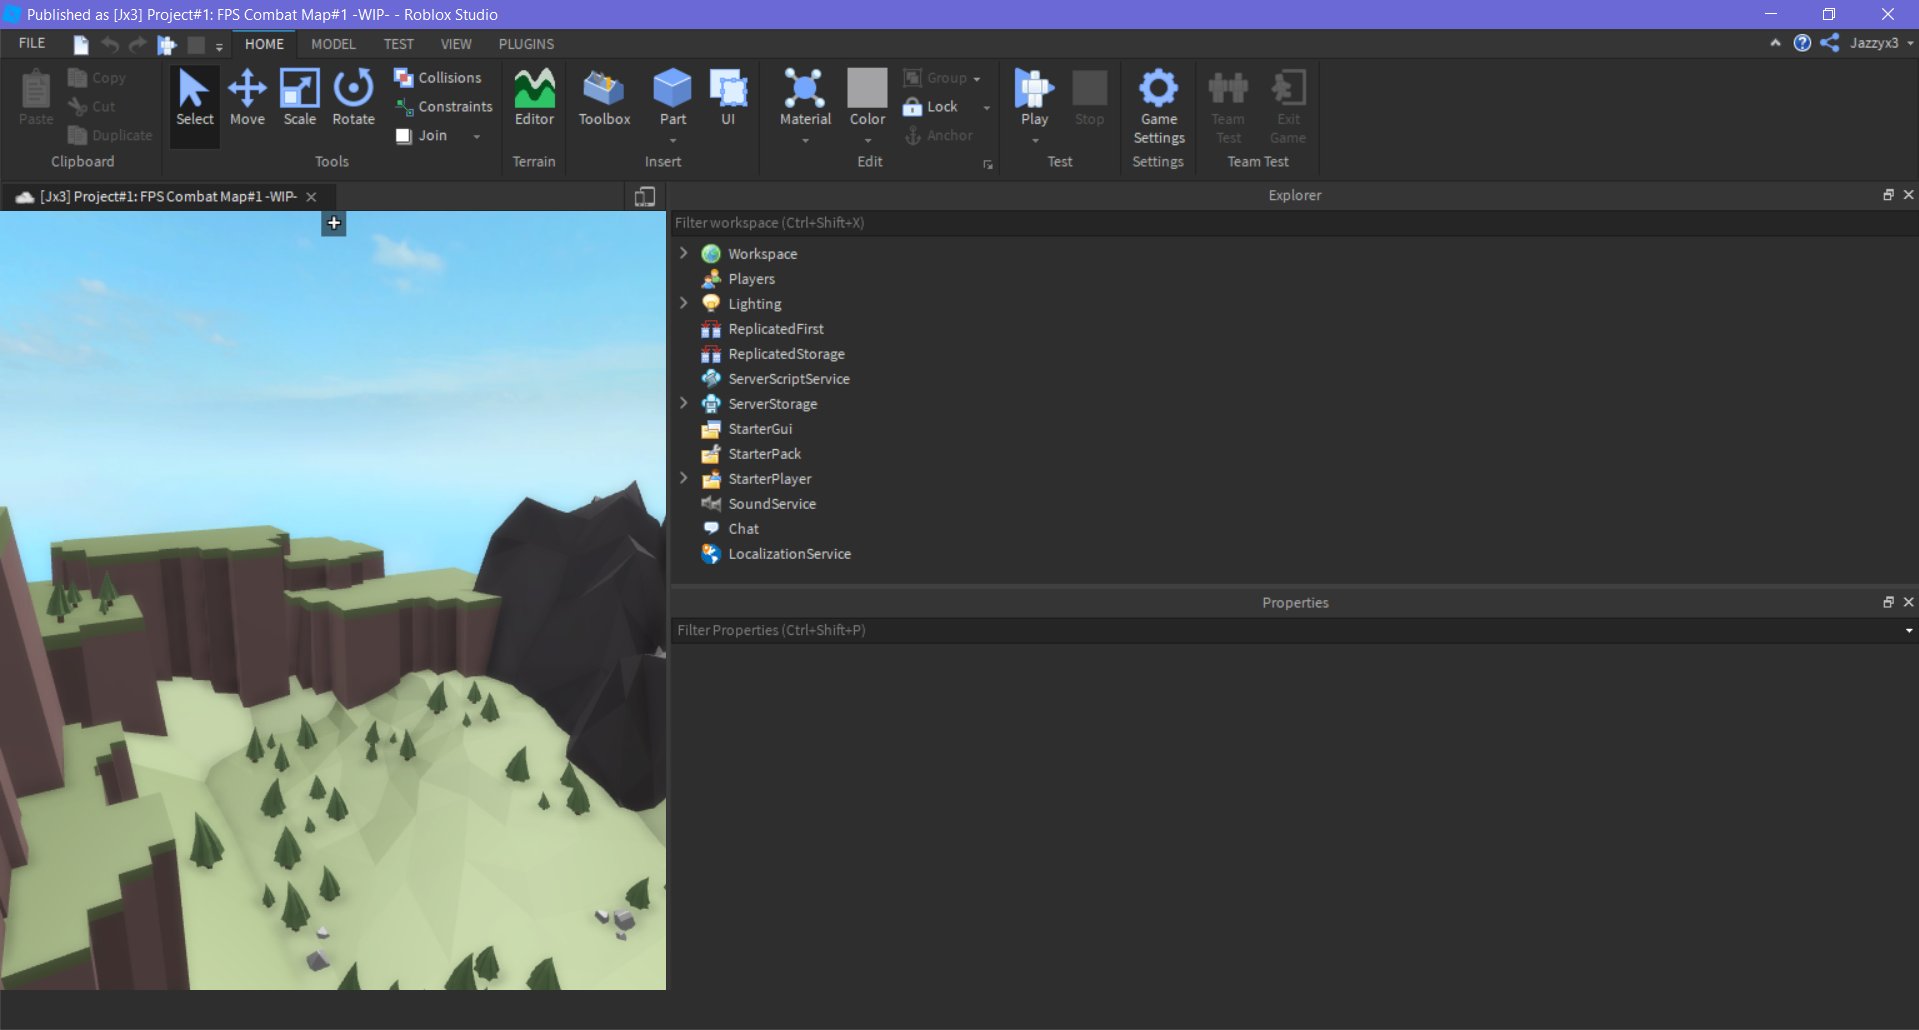Open the Material dropdown arrow

tap(805, 141)
